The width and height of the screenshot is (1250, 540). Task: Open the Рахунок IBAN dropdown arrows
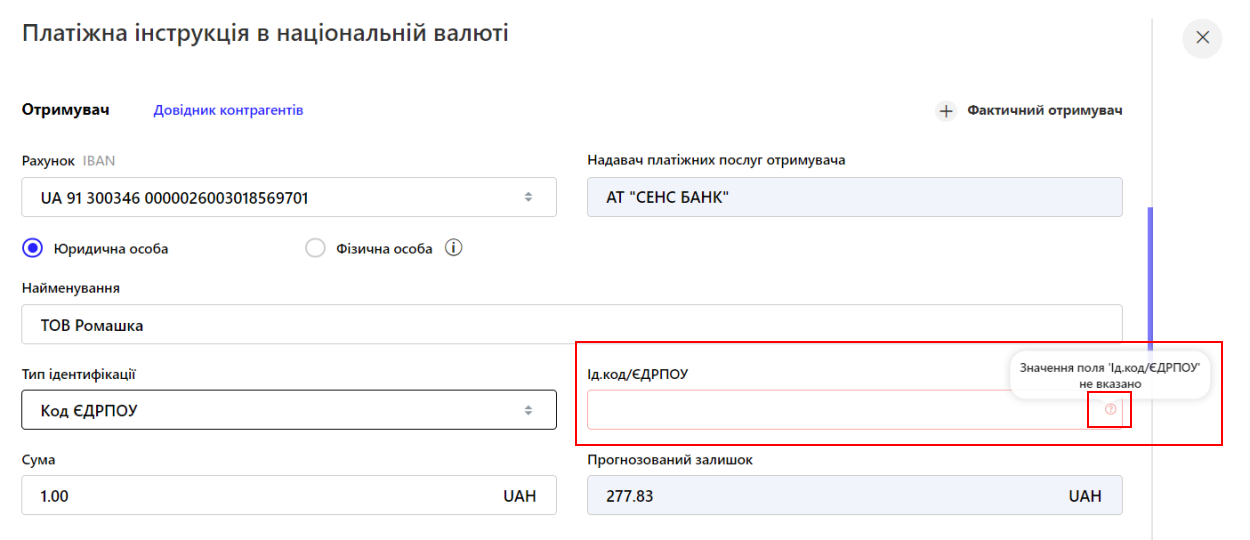point(529,197)
